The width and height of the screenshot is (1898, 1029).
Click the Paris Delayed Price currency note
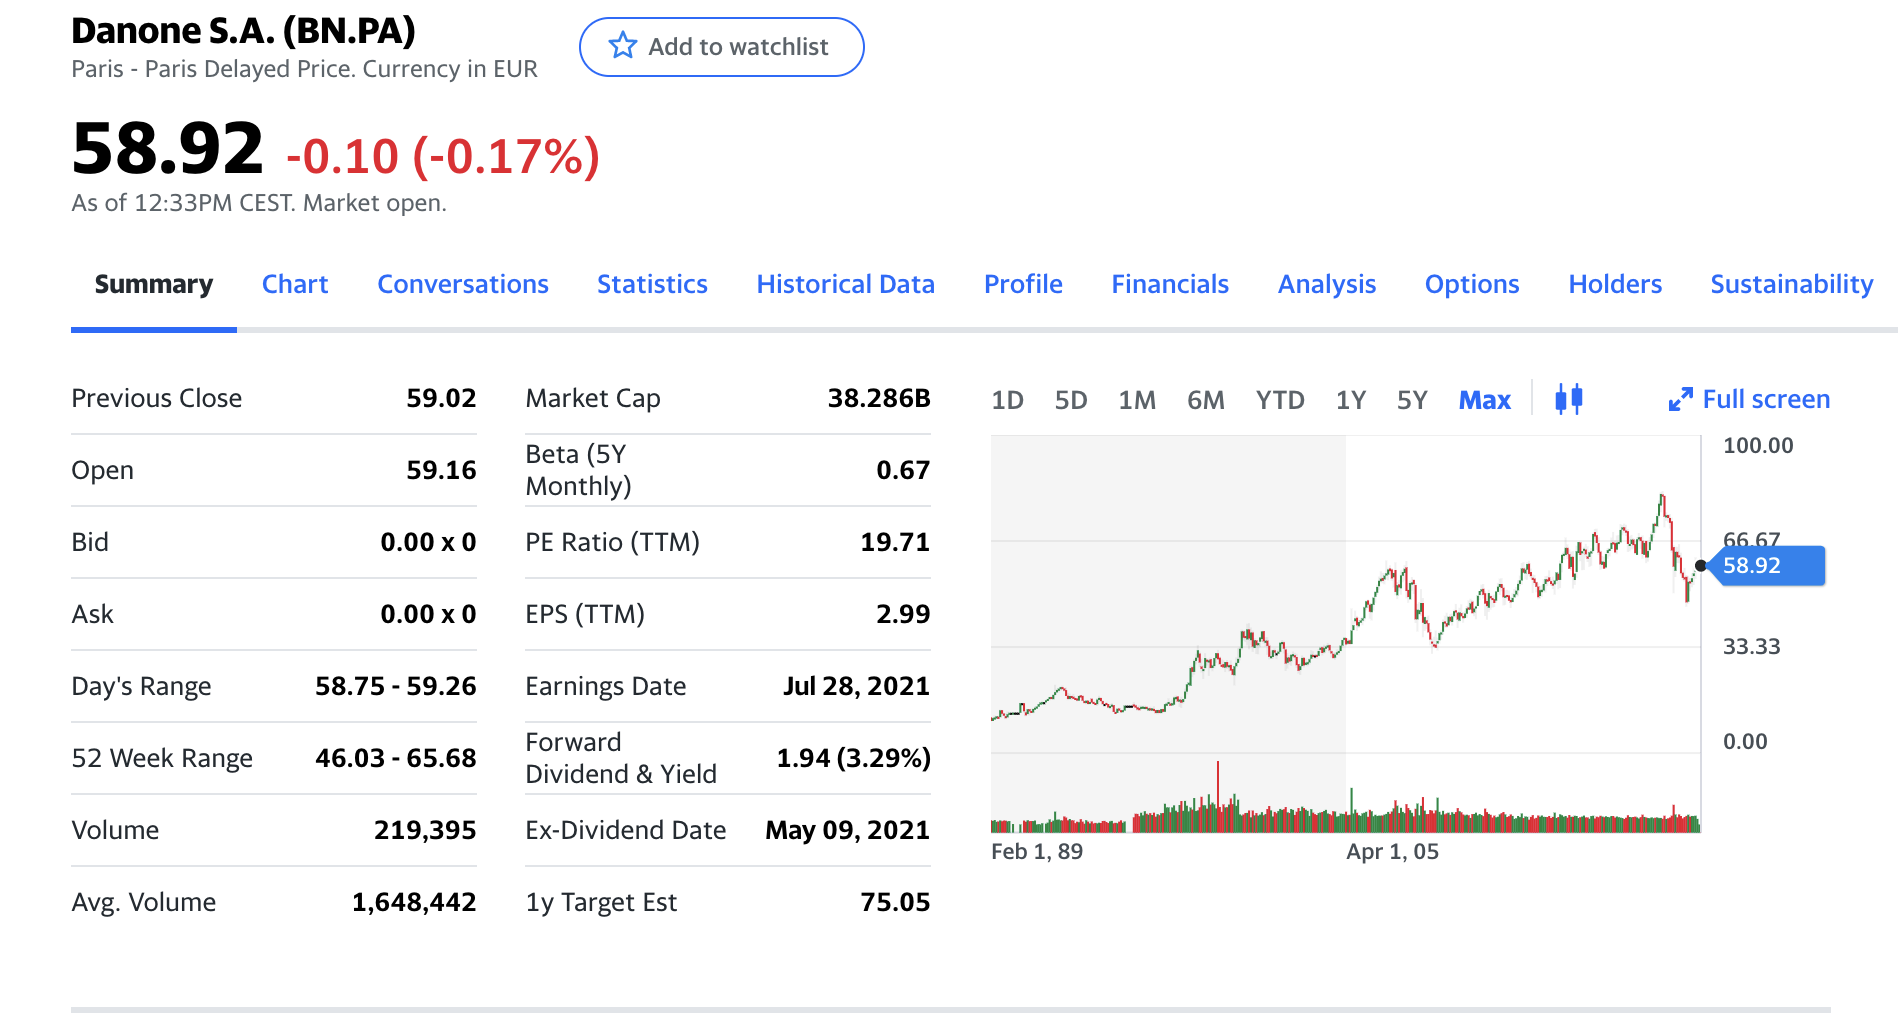coord(304,69)
